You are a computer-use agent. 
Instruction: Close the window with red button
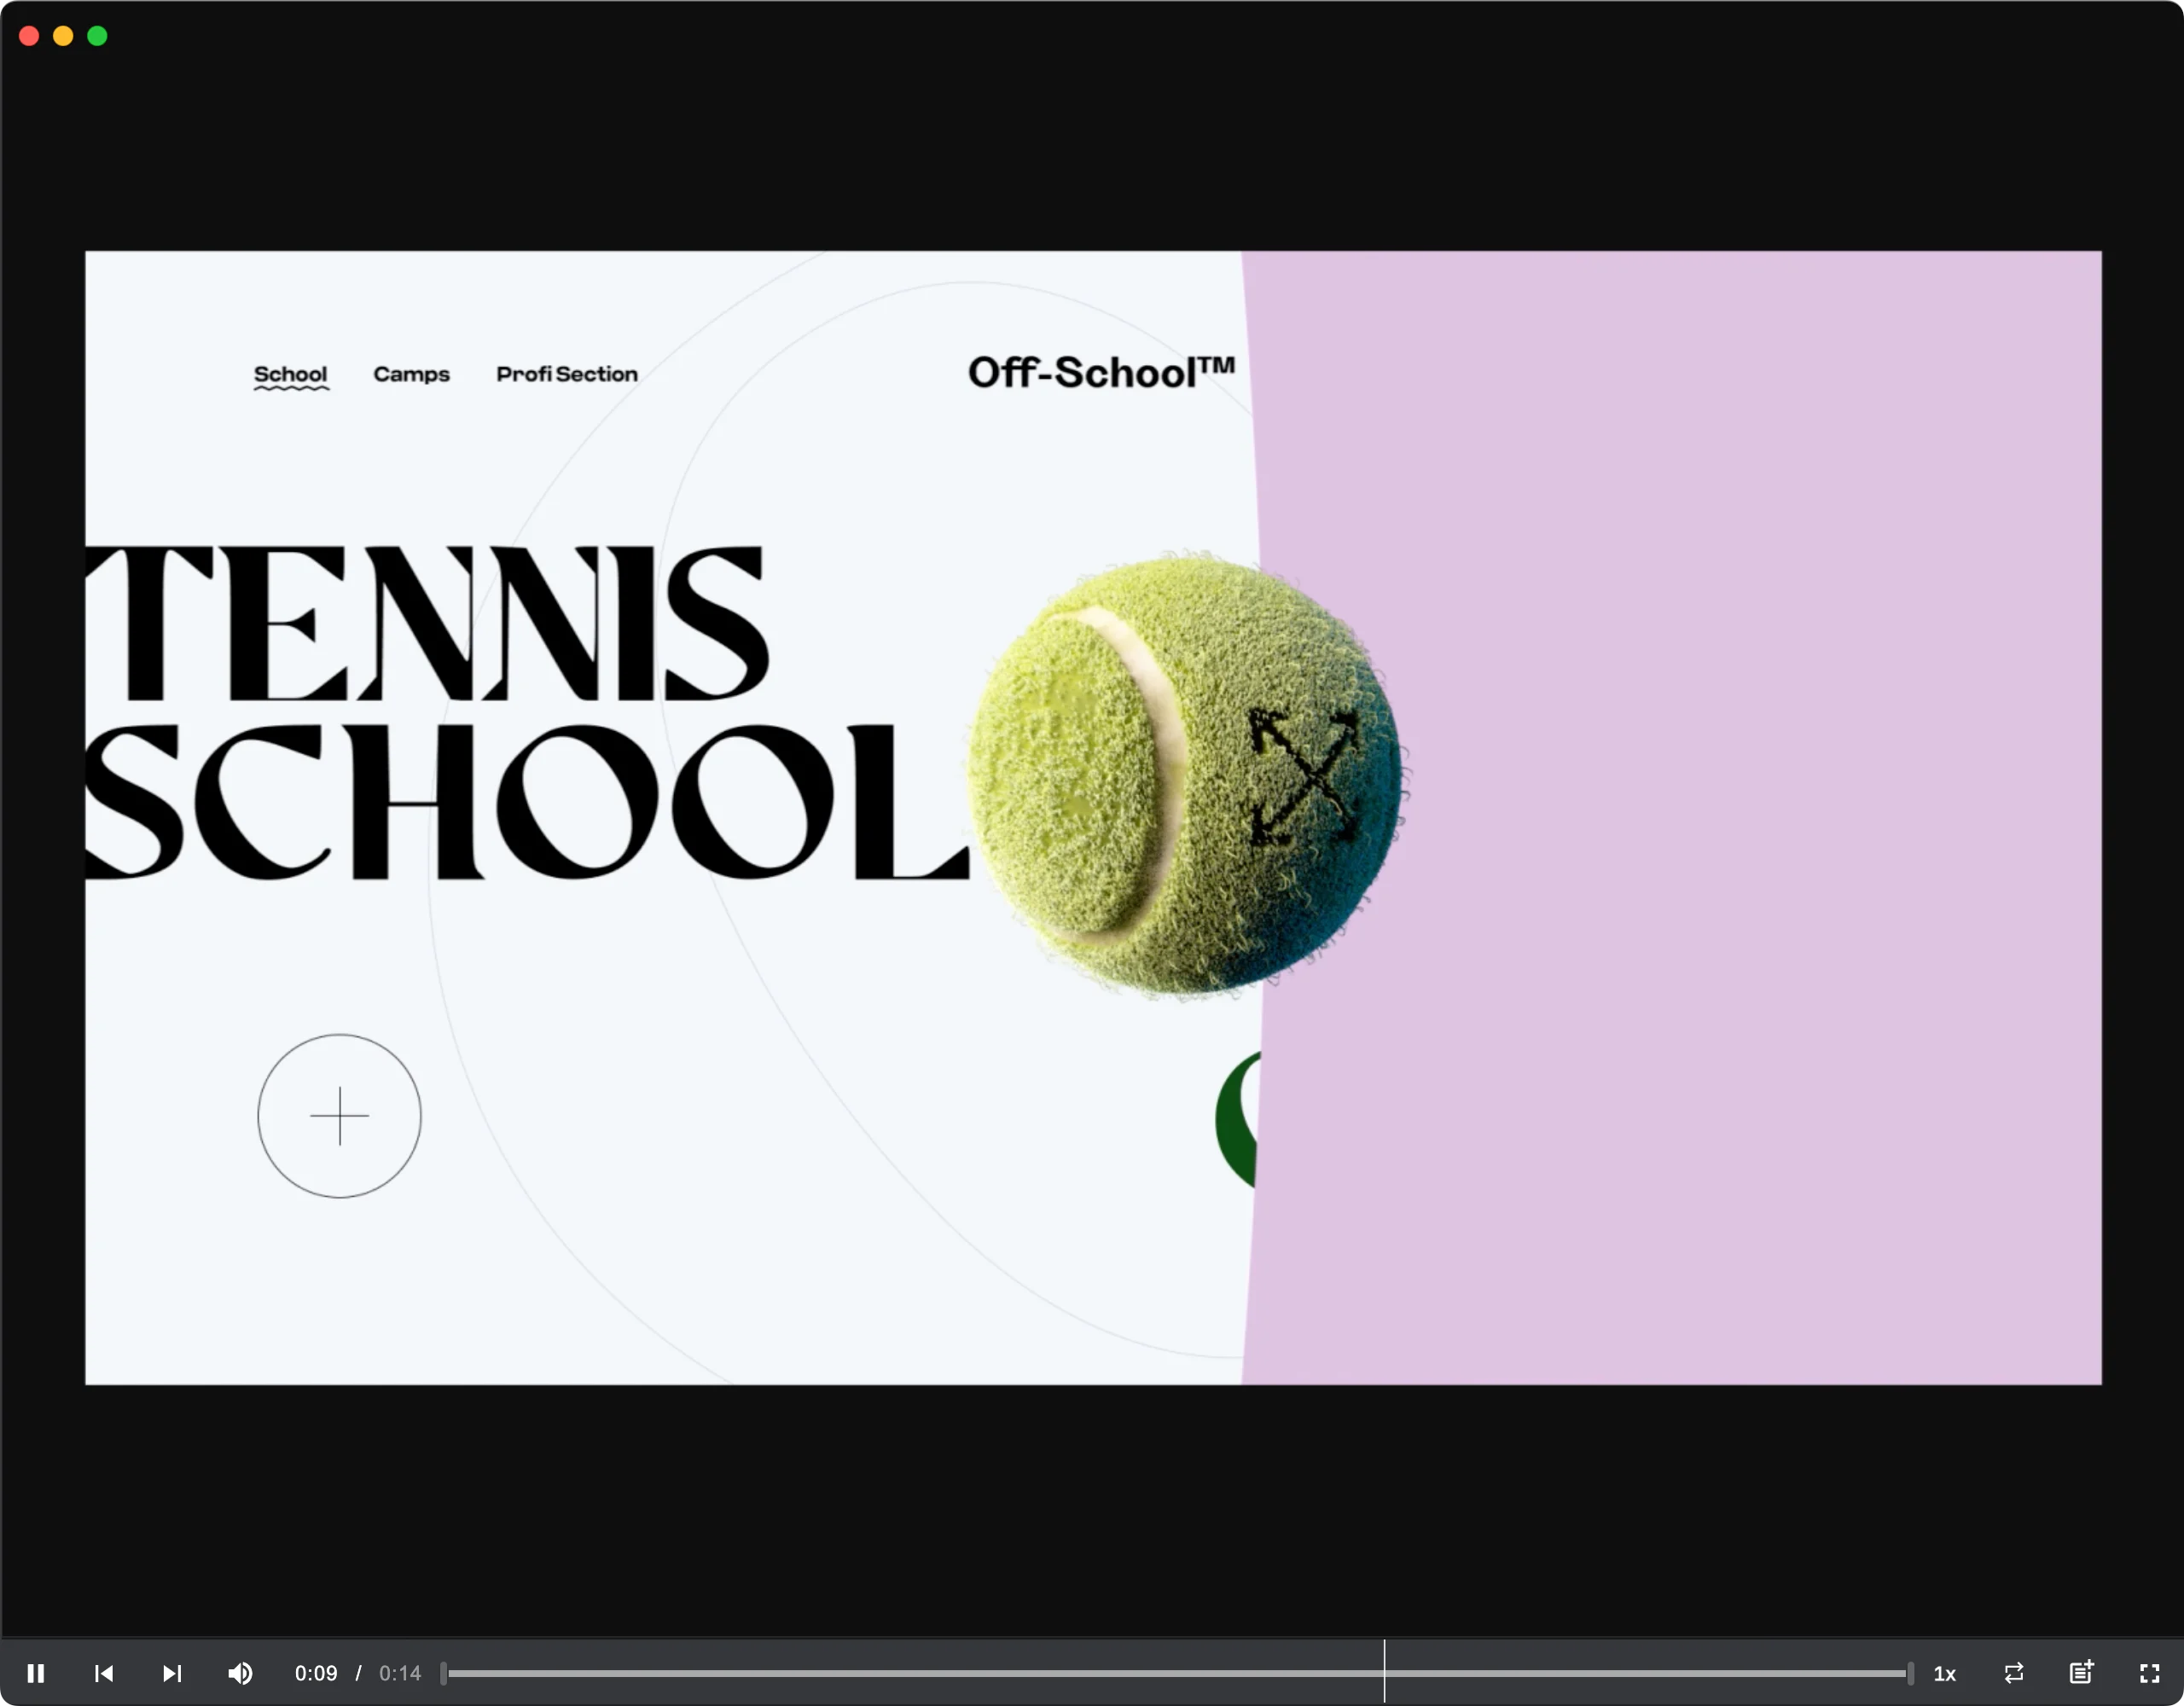[x=29, y=36]
